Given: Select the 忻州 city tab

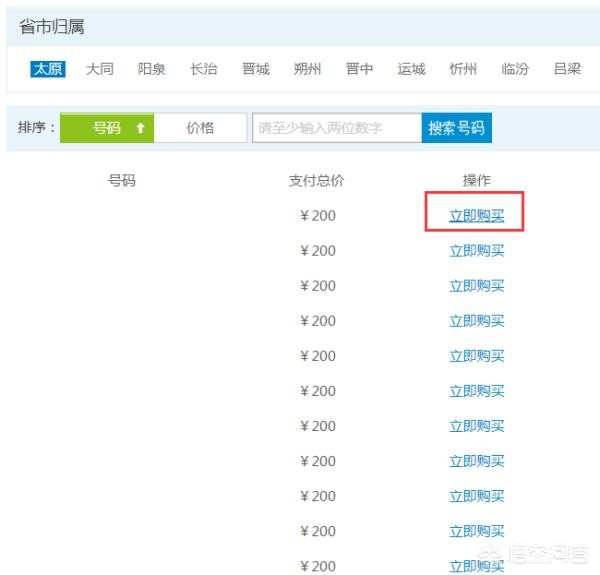Looking at the screenshot, I should click(463, 69).
